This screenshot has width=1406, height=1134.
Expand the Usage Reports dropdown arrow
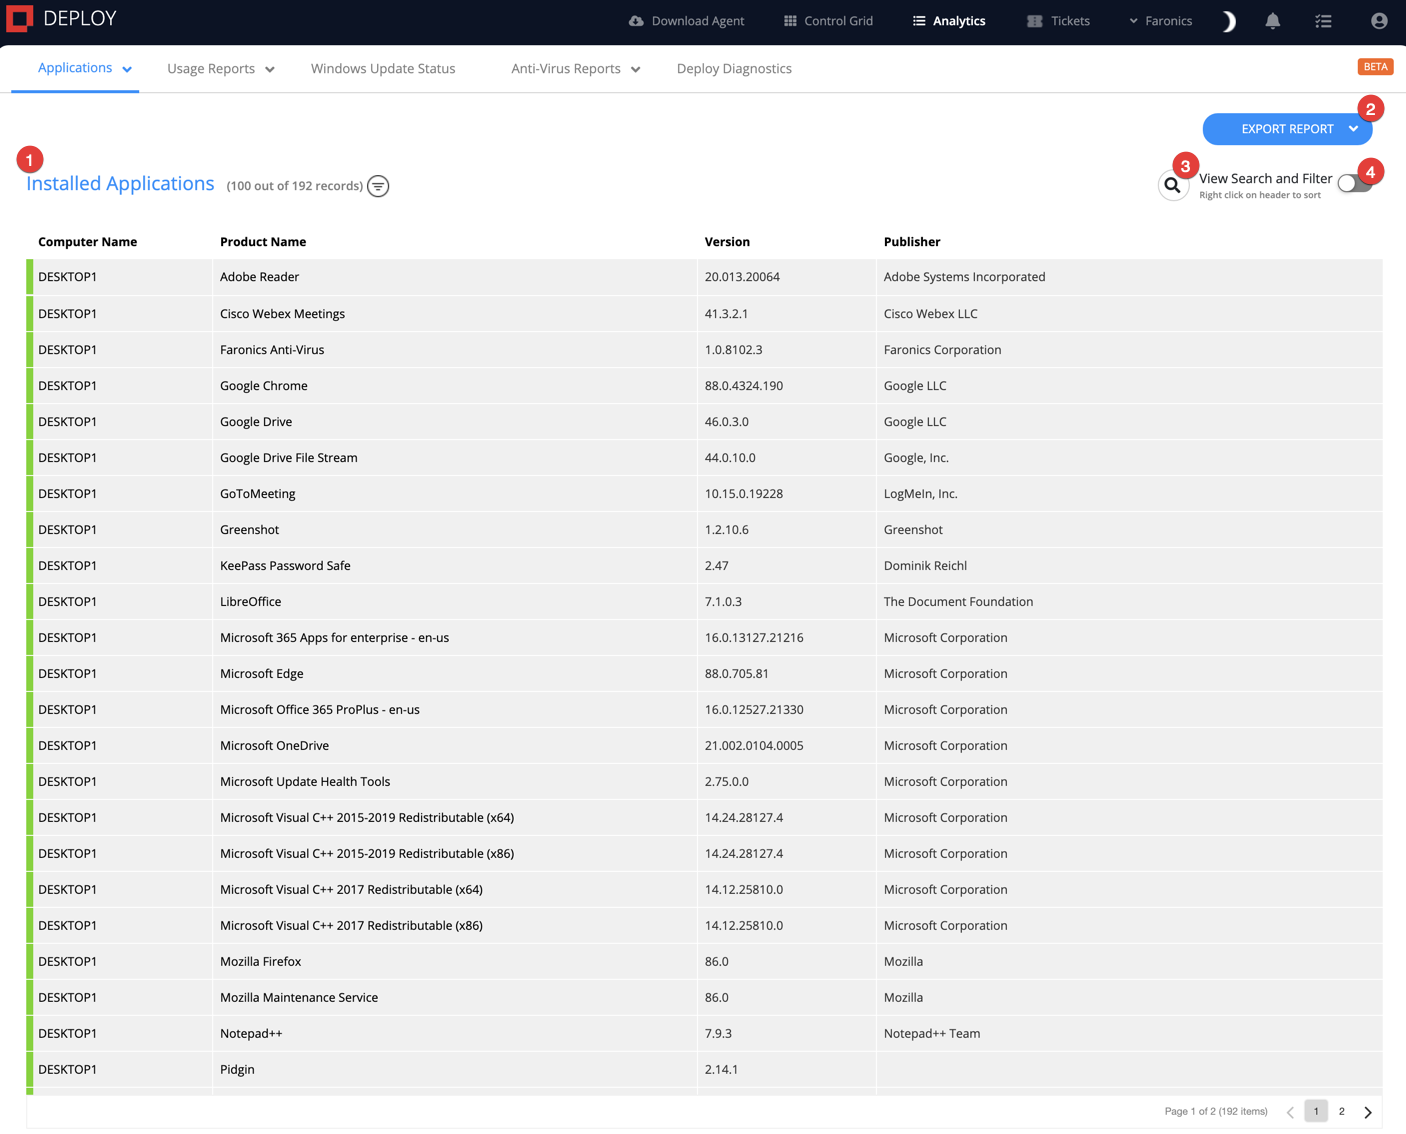coord(270,69)
